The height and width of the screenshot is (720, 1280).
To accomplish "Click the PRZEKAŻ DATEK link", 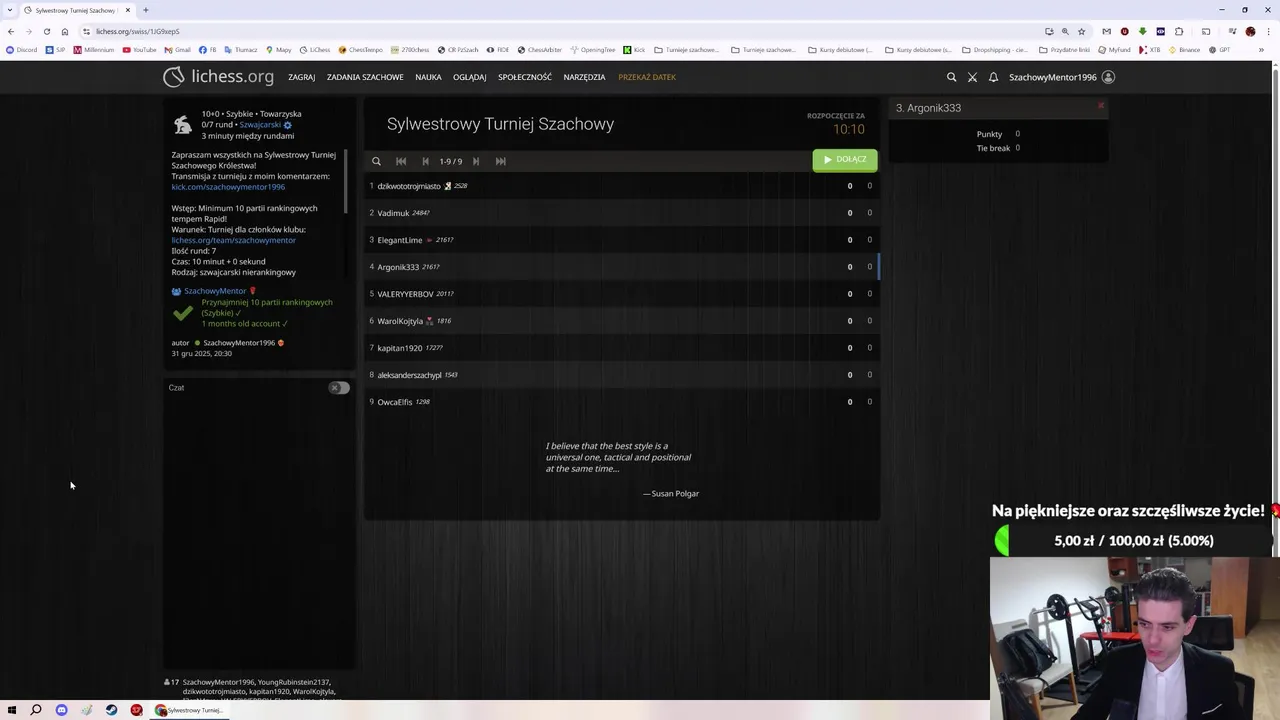I will tap(647, 77).
